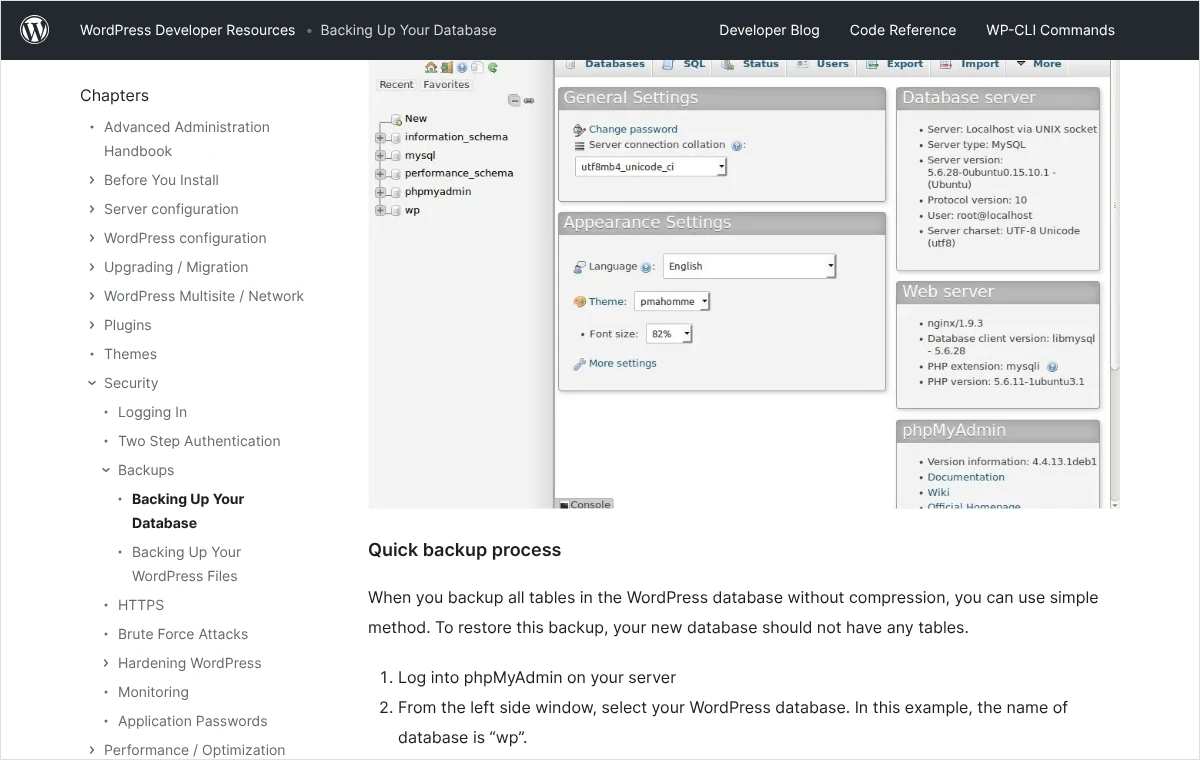This screenshot has height=760, width=1200.
Task: Collapse the Backups section chevron
Action: 106,470
